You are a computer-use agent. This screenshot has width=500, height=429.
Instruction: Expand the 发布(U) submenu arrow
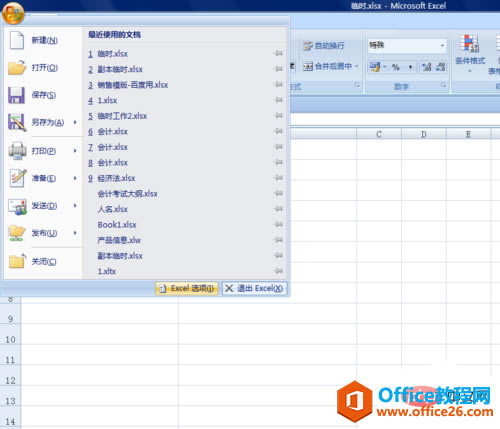point(75,233)
